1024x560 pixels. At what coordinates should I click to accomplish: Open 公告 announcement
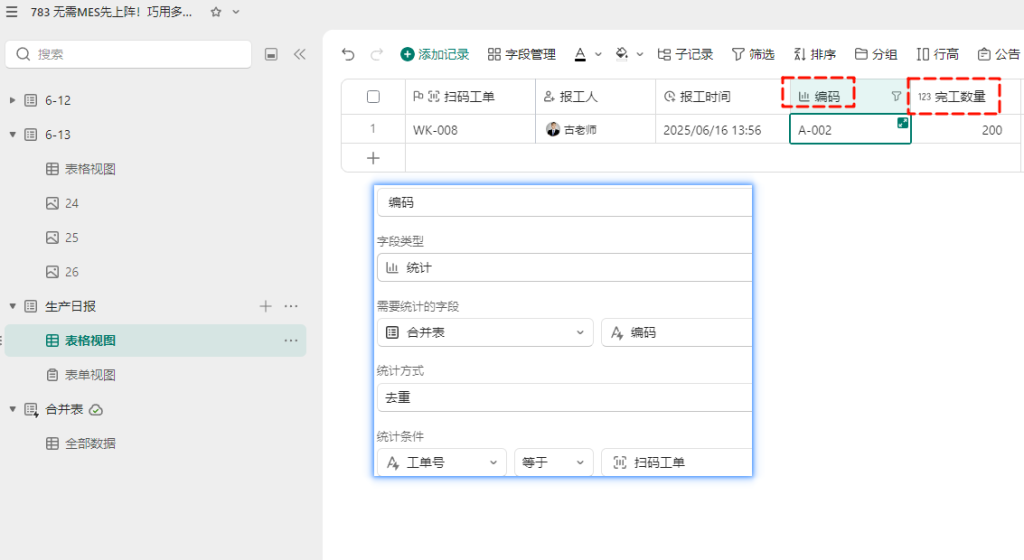click(x=999, y=54)
